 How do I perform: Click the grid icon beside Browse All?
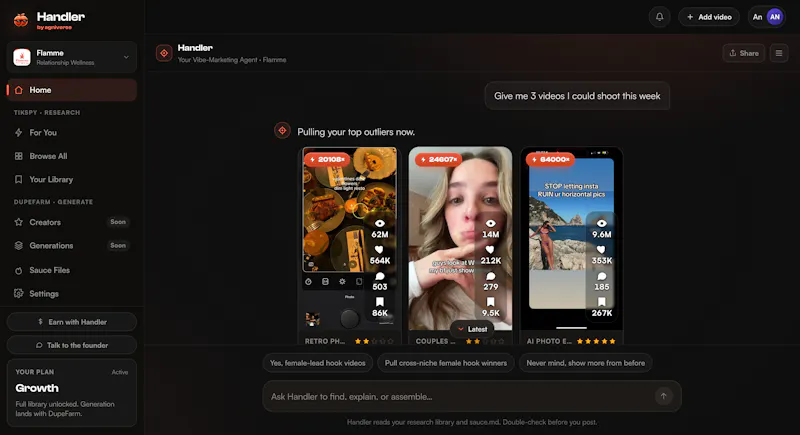tap(19, 156)
